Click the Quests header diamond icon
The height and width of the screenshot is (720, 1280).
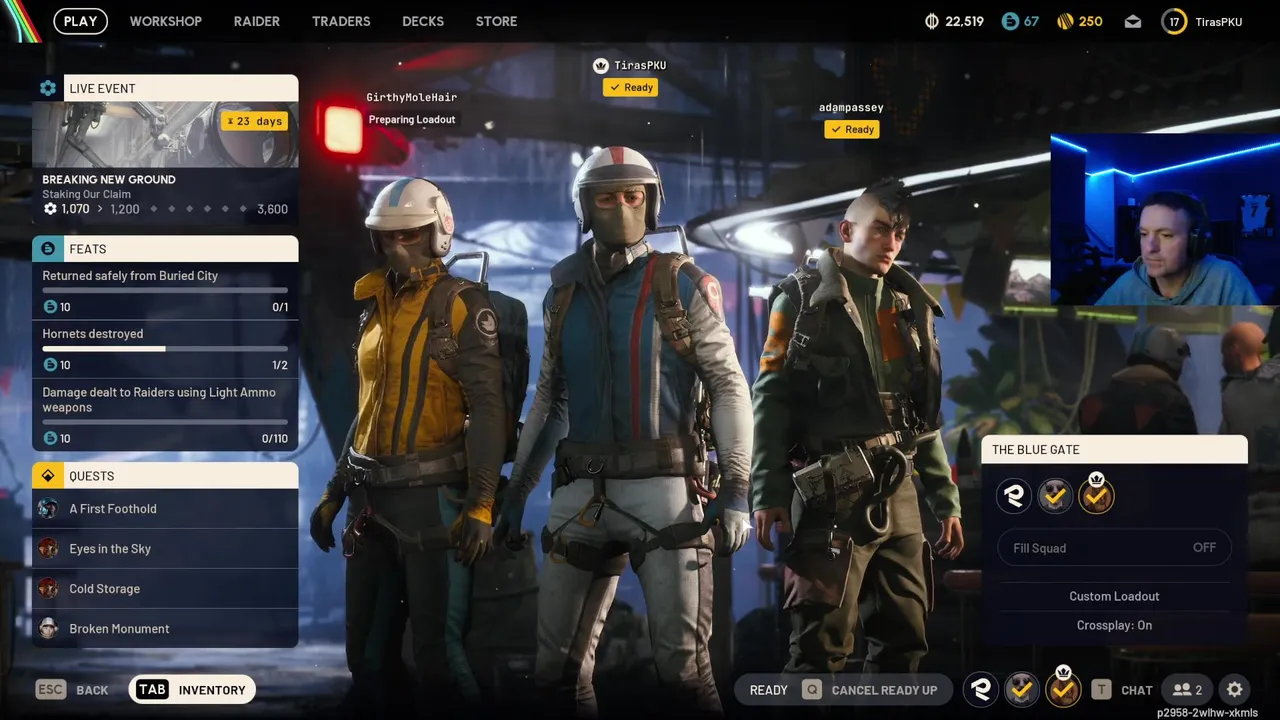48,476
